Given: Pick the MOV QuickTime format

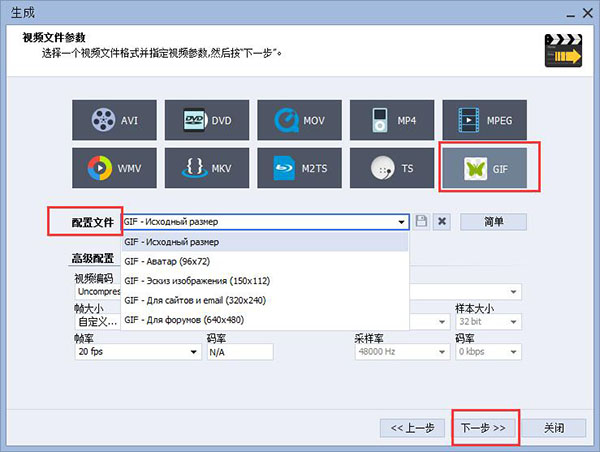Looking at the screenshot, I should click(300, 120).
